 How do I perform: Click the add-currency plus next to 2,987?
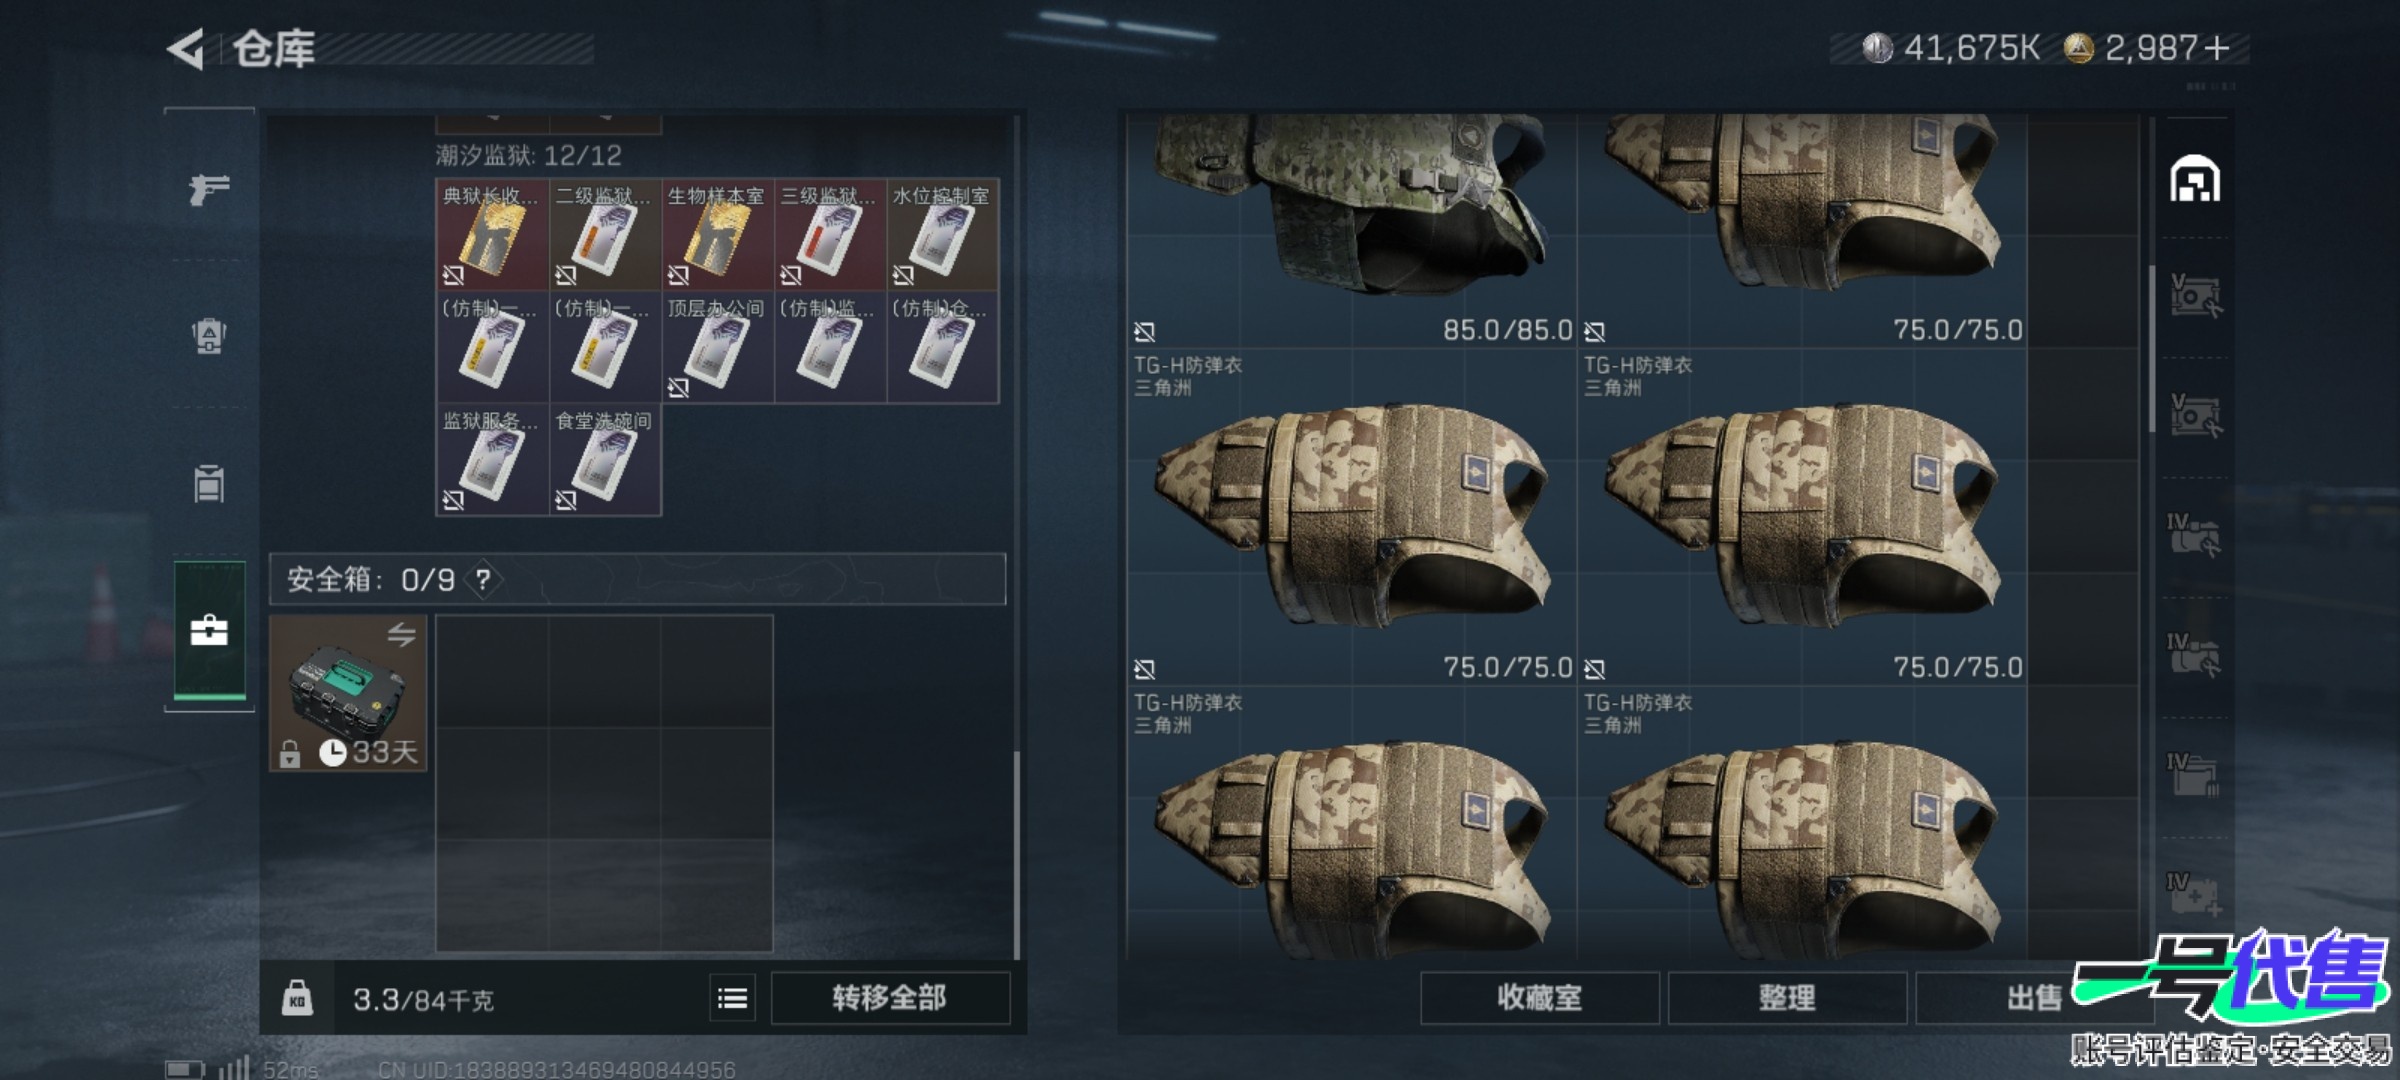2217,48
